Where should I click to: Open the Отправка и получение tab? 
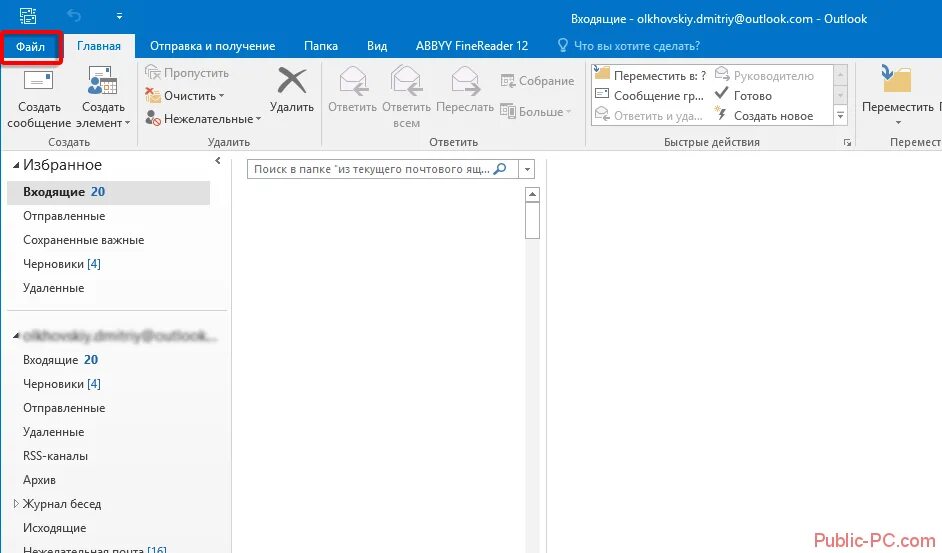(x=212, y=46)
